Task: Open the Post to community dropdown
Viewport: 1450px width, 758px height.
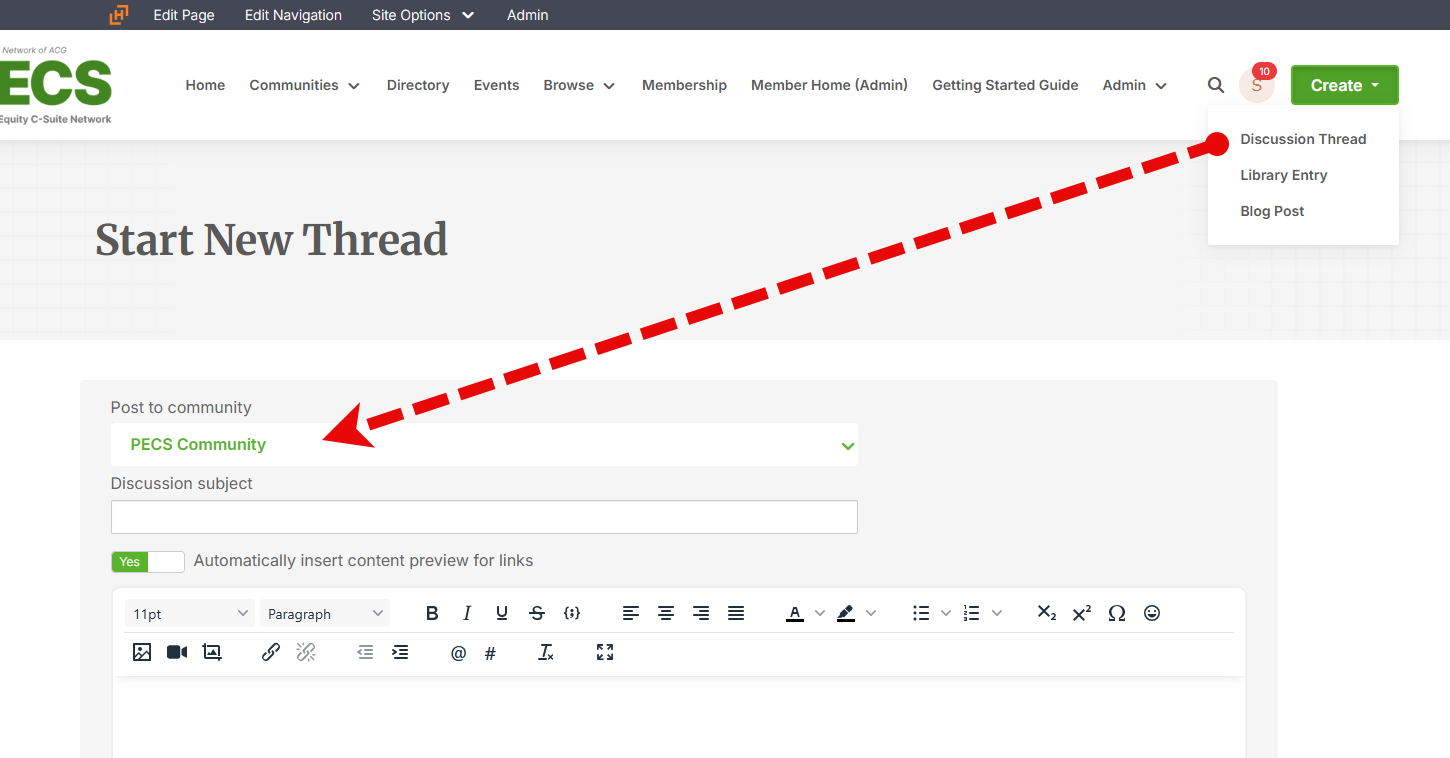Action: click(x=484, y=444)
